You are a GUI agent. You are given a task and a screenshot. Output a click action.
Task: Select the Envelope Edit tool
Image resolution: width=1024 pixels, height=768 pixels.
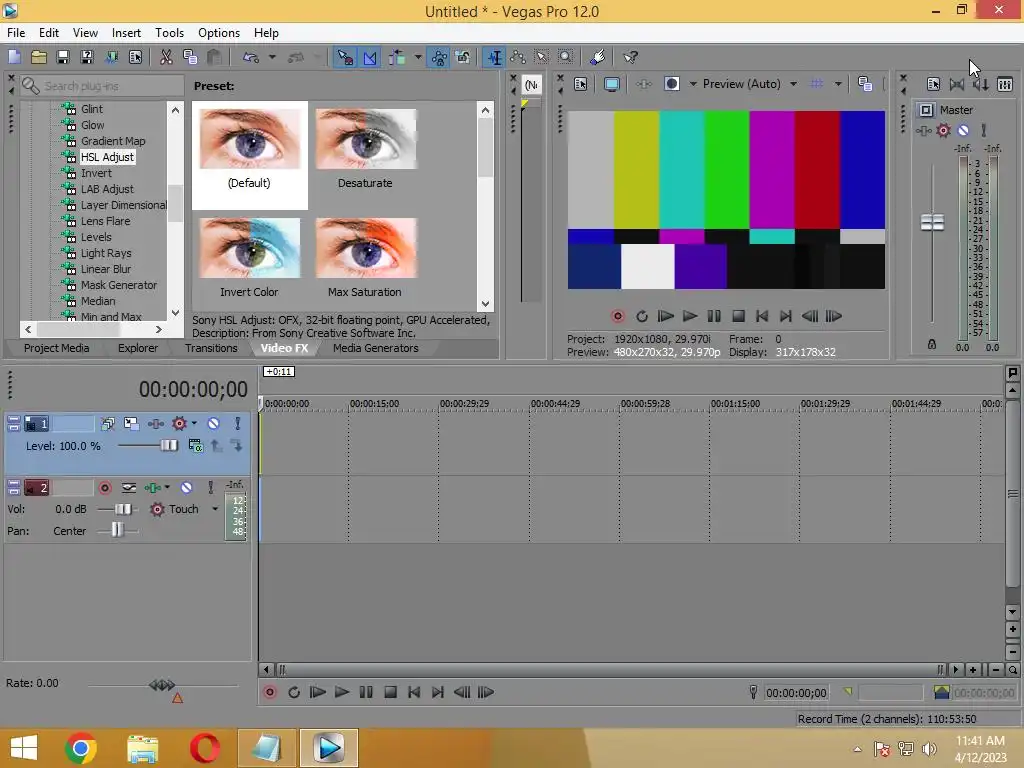pyautogui.click(x=519, y=57)
